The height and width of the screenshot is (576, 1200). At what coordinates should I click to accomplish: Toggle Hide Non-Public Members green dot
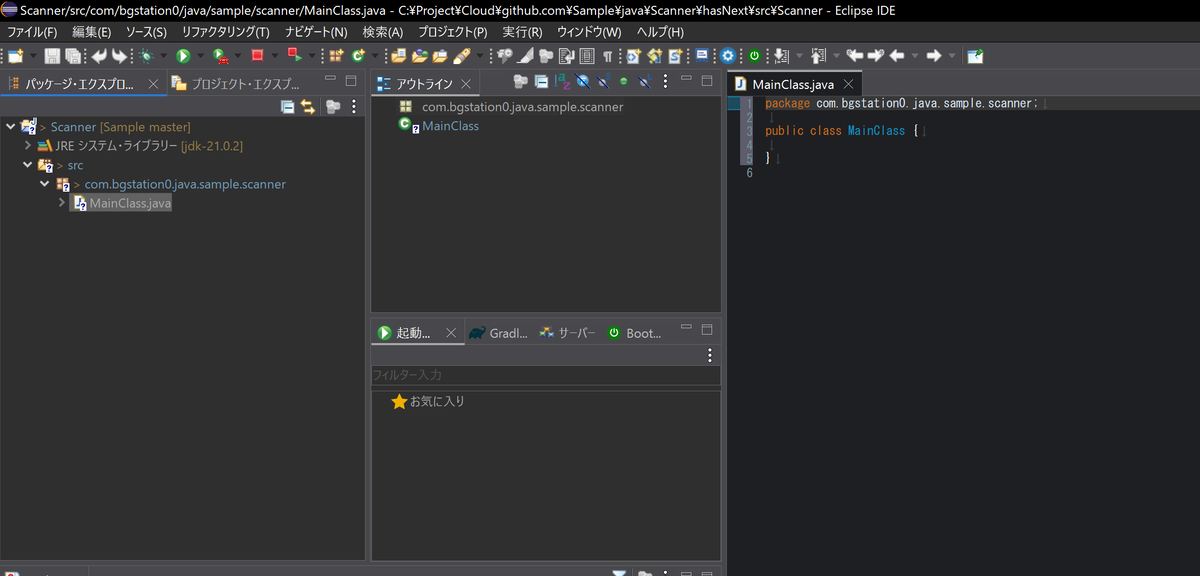click(624, 82)
